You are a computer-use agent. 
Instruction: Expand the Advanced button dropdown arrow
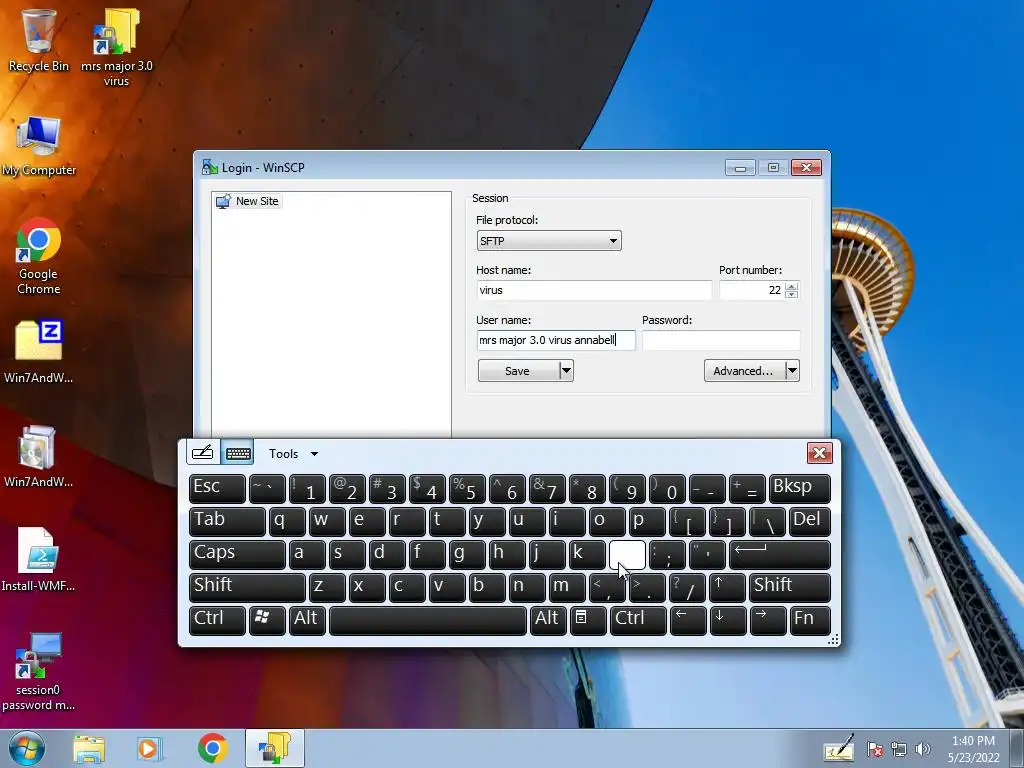pos(792,371)
